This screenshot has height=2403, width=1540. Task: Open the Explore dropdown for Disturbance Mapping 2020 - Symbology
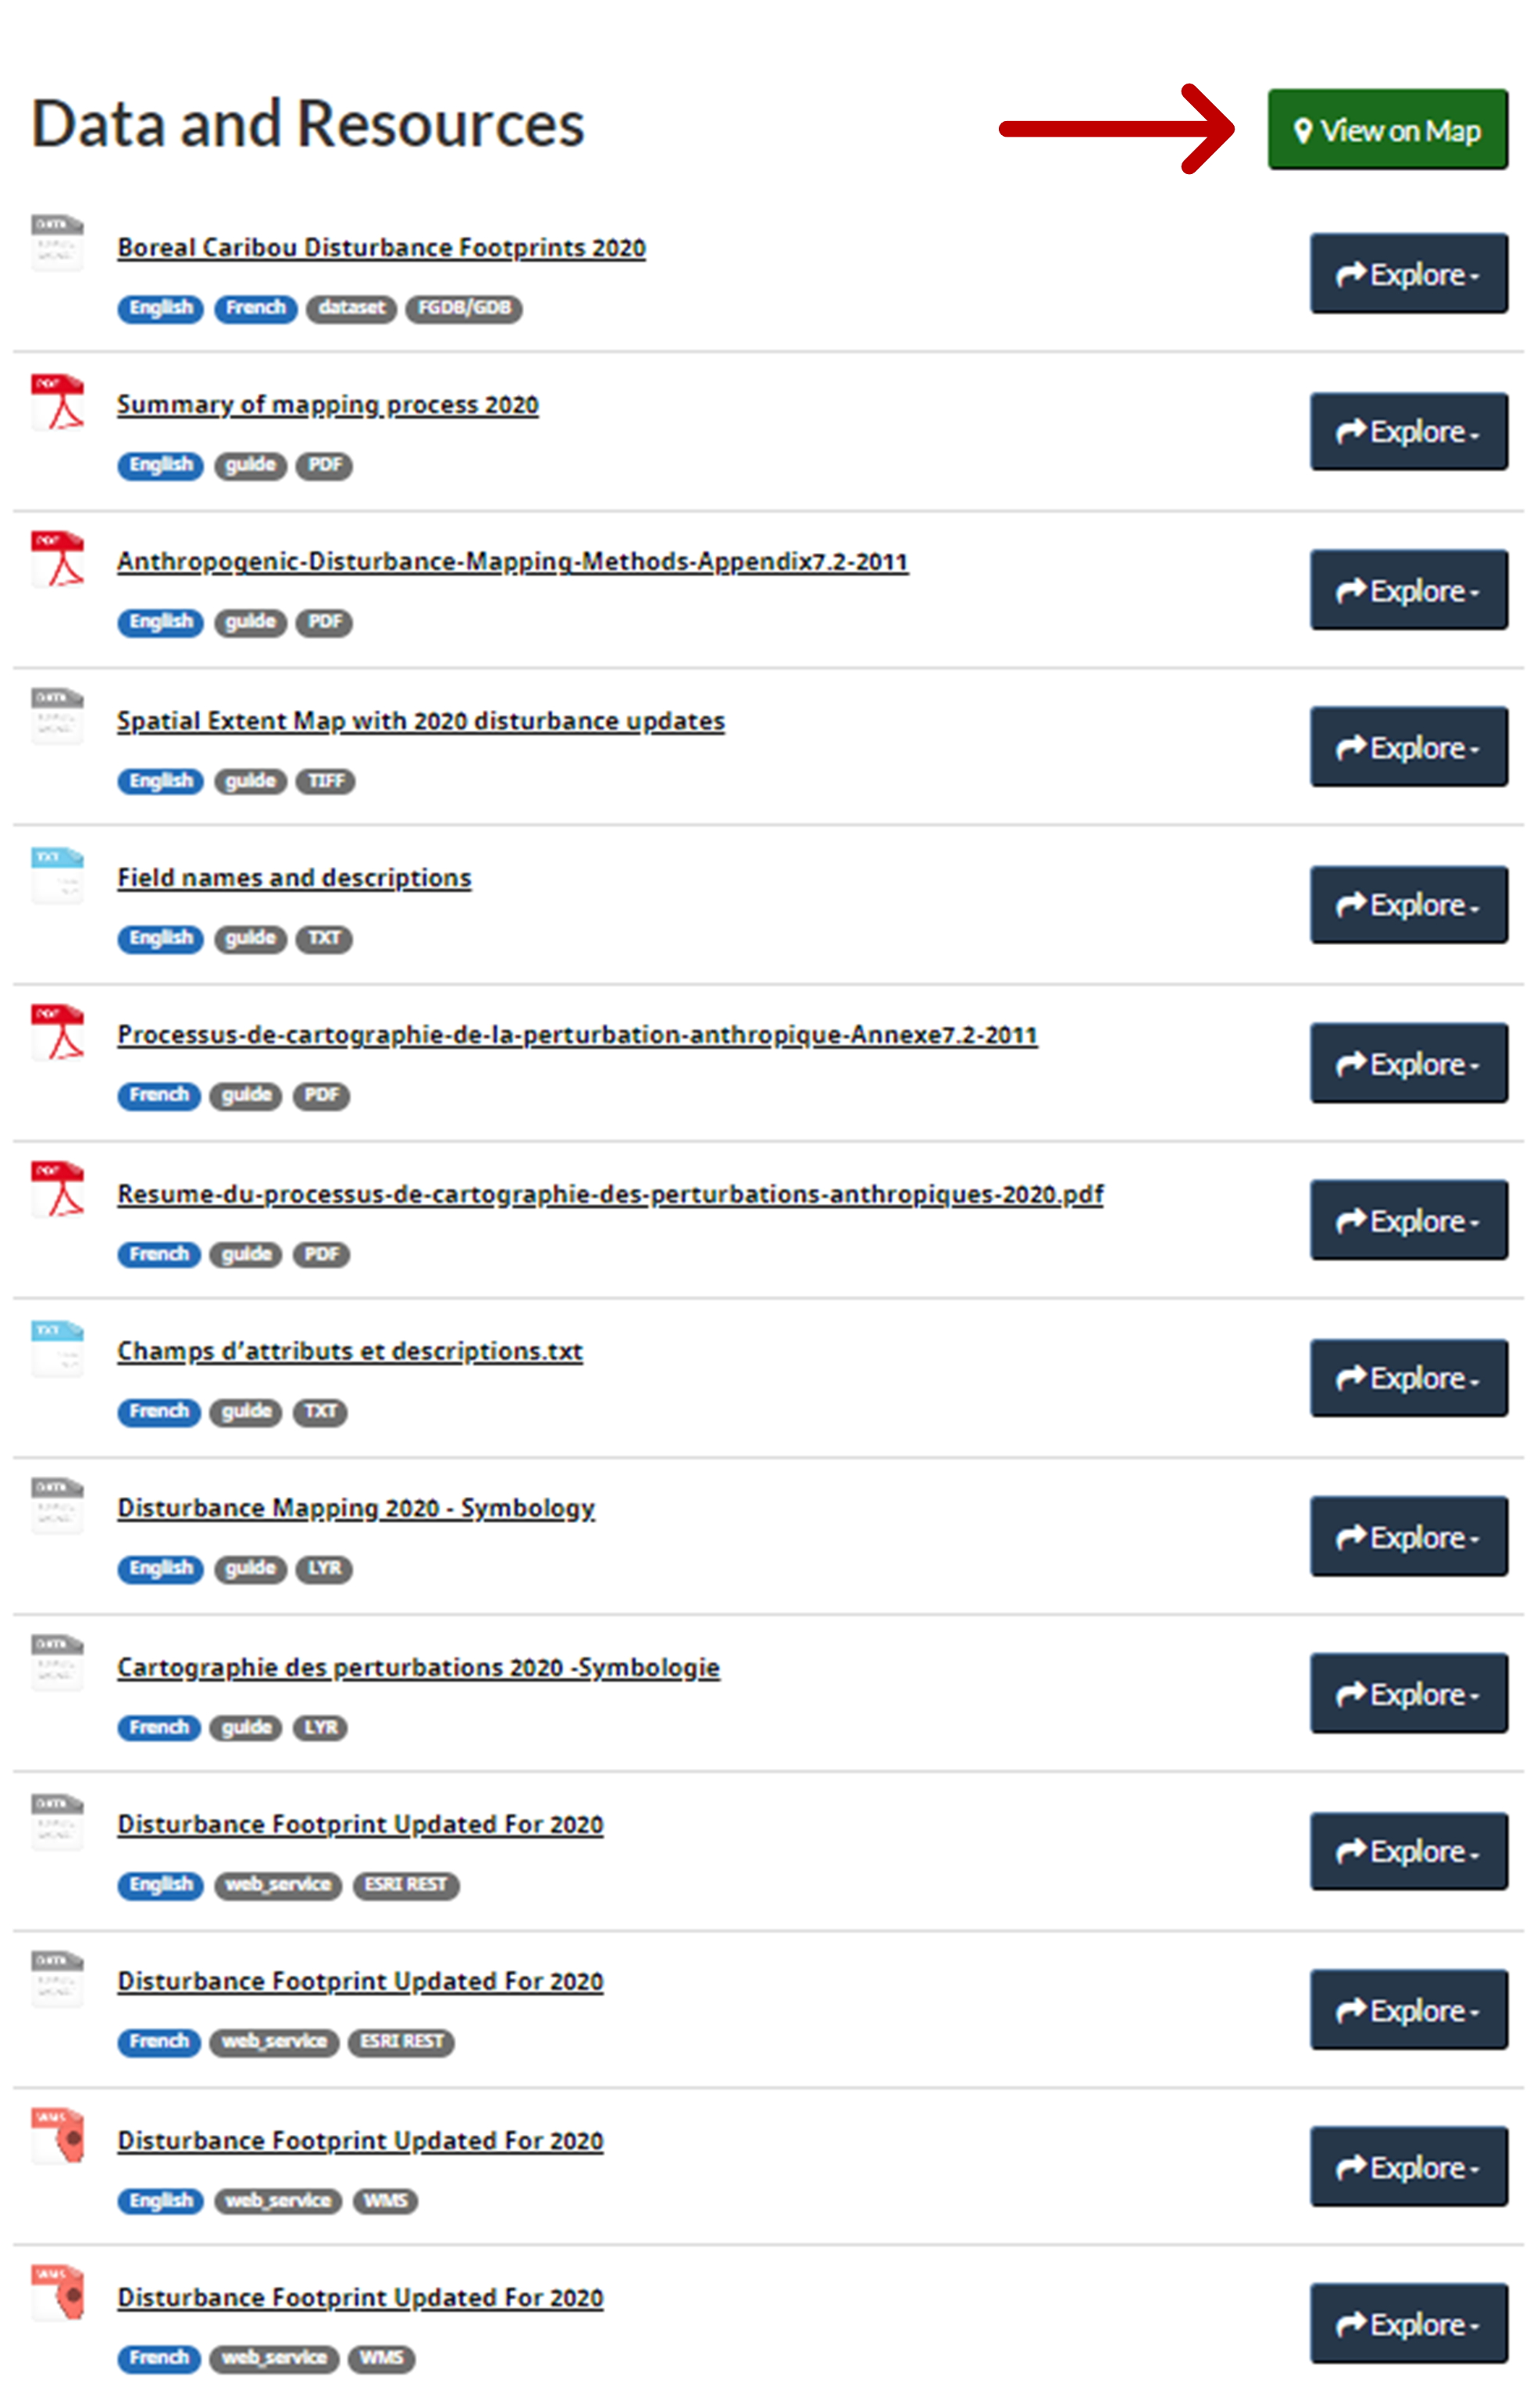click(1408, 1536)
